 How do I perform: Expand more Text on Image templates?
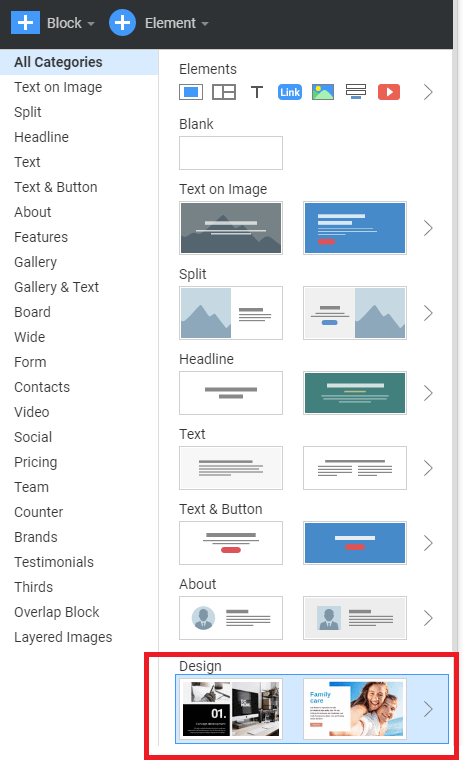[x=428, y=228]
